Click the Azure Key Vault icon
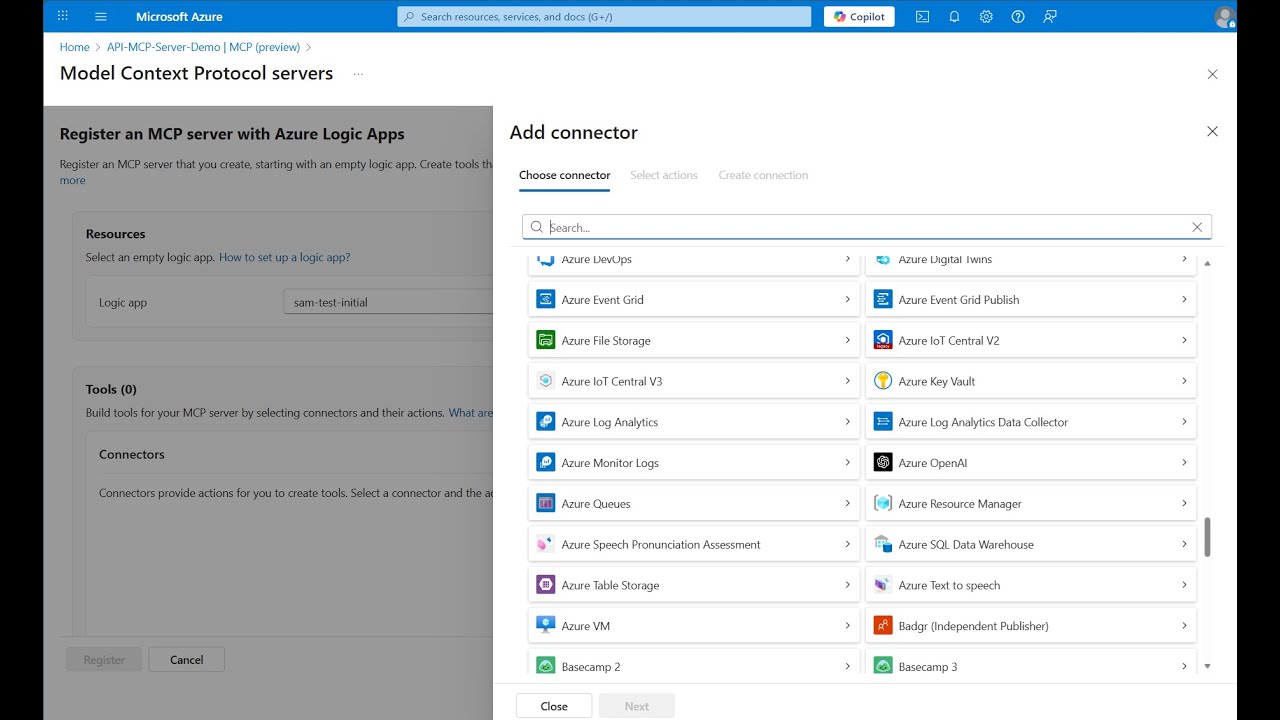This screenshot has height=720, width=1280. (x=882, y=381)
